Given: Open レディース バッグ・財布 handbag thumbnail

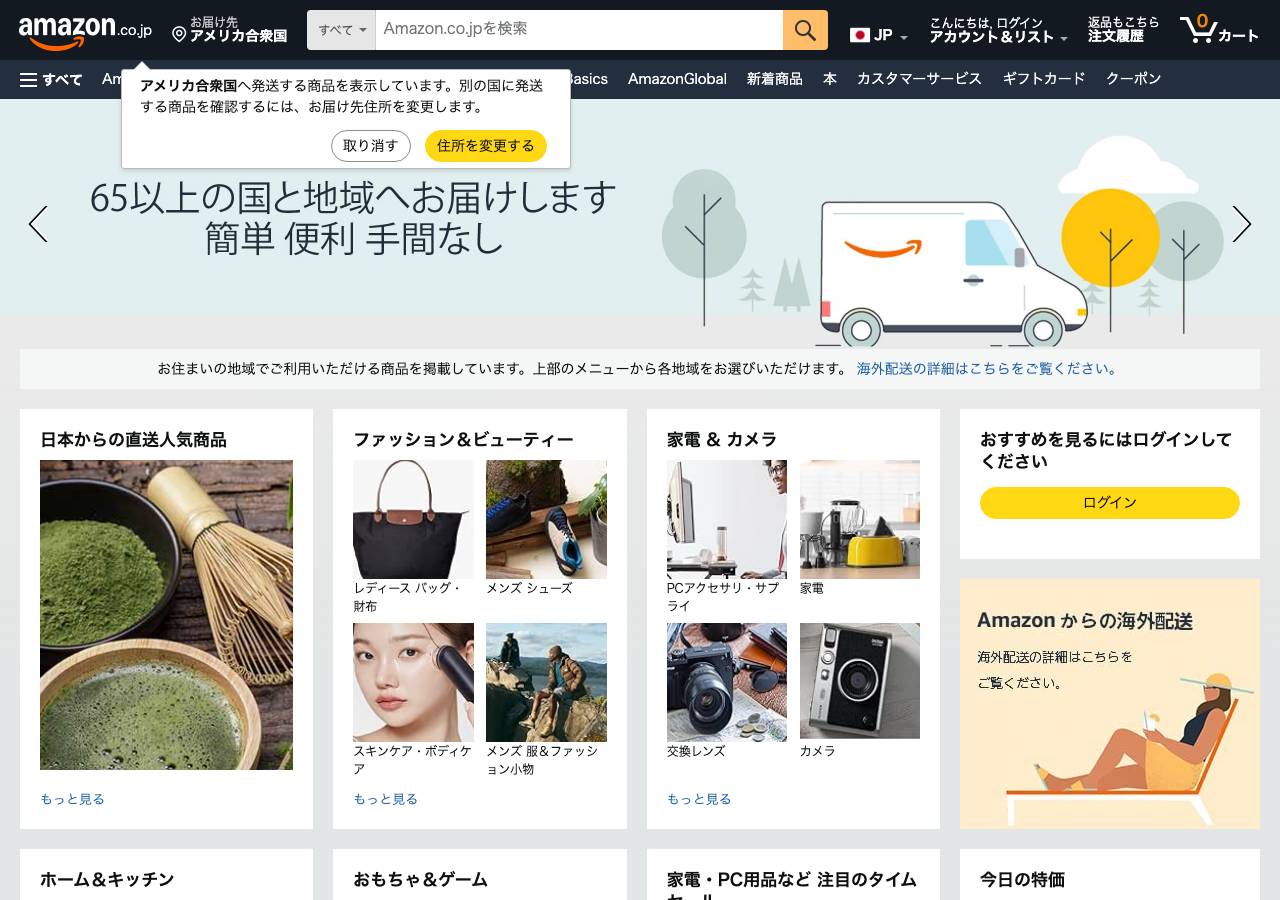Looking at the screenshot, I should point(413,519).
